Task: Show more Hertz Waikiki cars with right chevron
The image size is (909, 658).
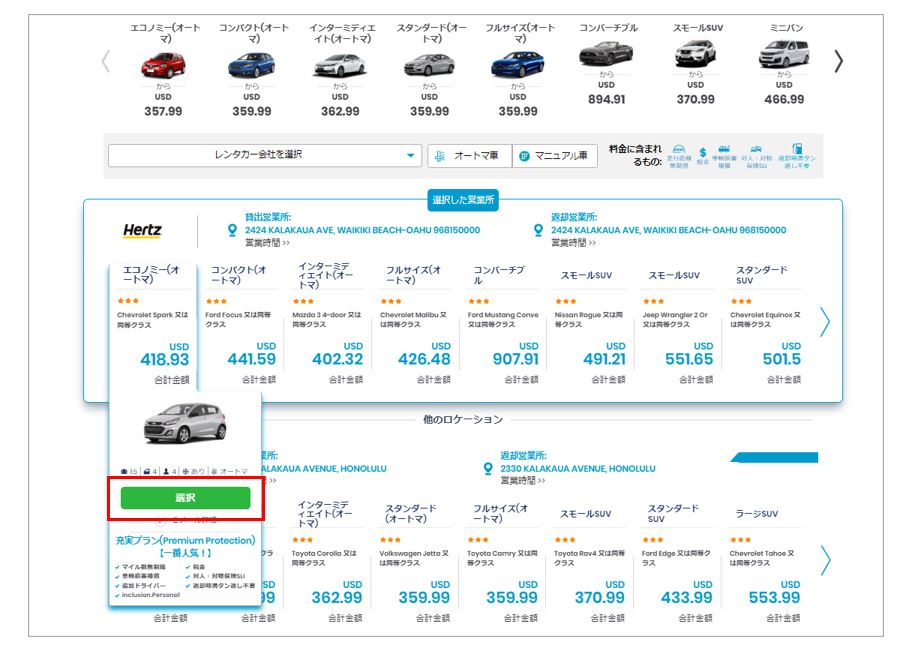Action: pos(824,322)
